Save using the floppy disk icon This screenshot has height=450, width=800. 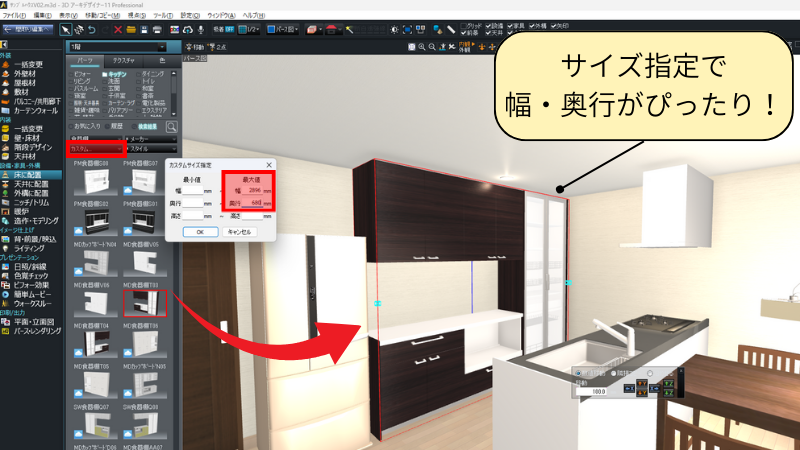tap(144, 30)
